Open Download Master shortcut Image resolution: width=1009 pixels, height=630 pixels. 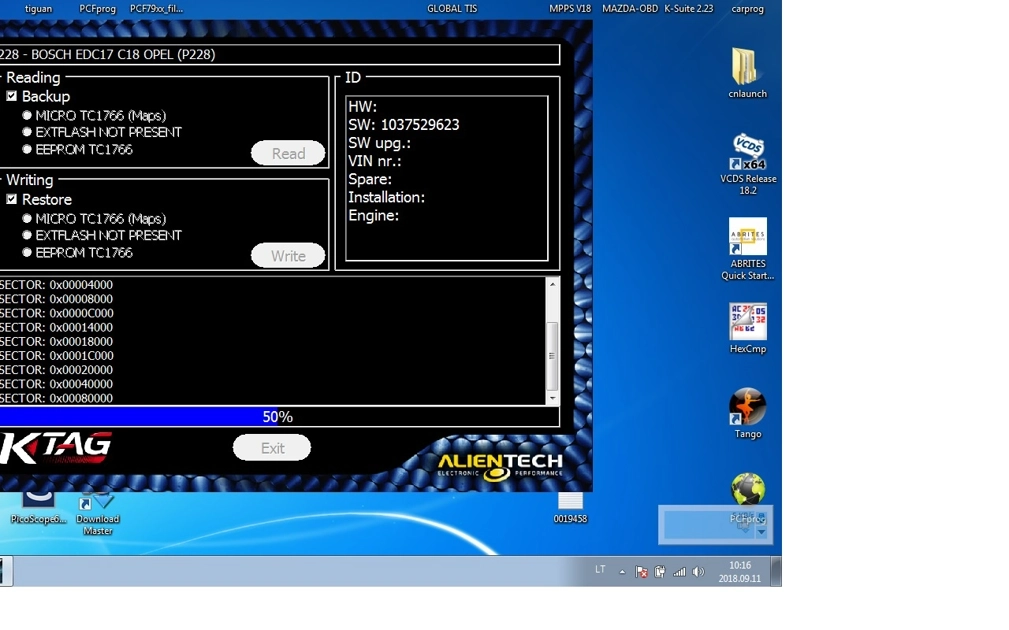pyautogui.click(x=97, y=512)
